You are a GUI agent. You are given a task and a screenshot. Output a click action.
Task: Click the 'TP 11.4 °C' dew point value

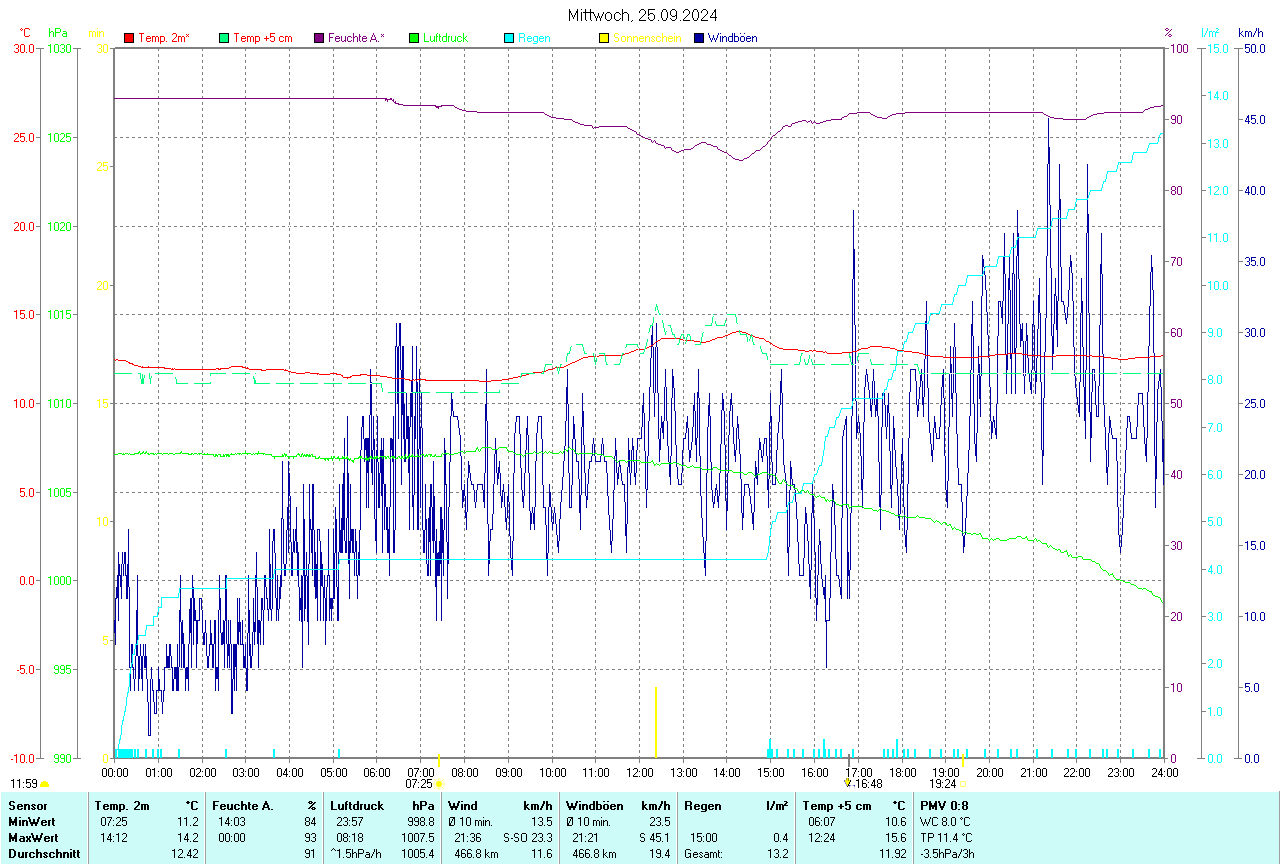(x=946, y=837)
